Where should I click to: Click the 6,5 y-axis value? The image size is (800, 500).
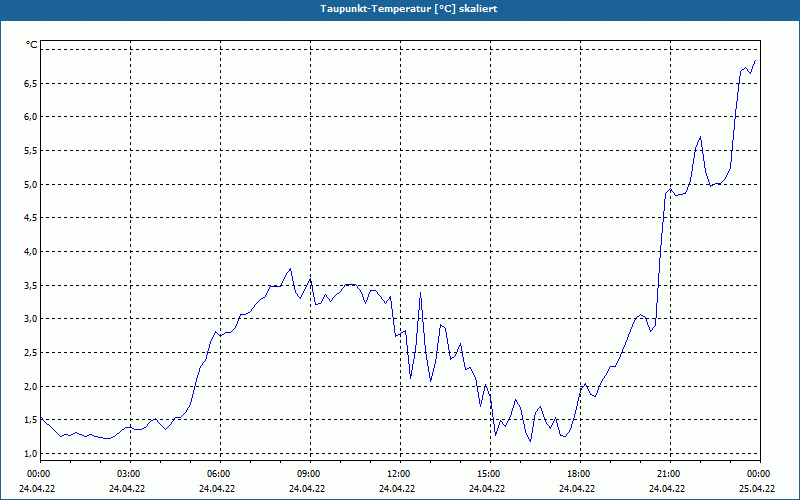(31, 83)
